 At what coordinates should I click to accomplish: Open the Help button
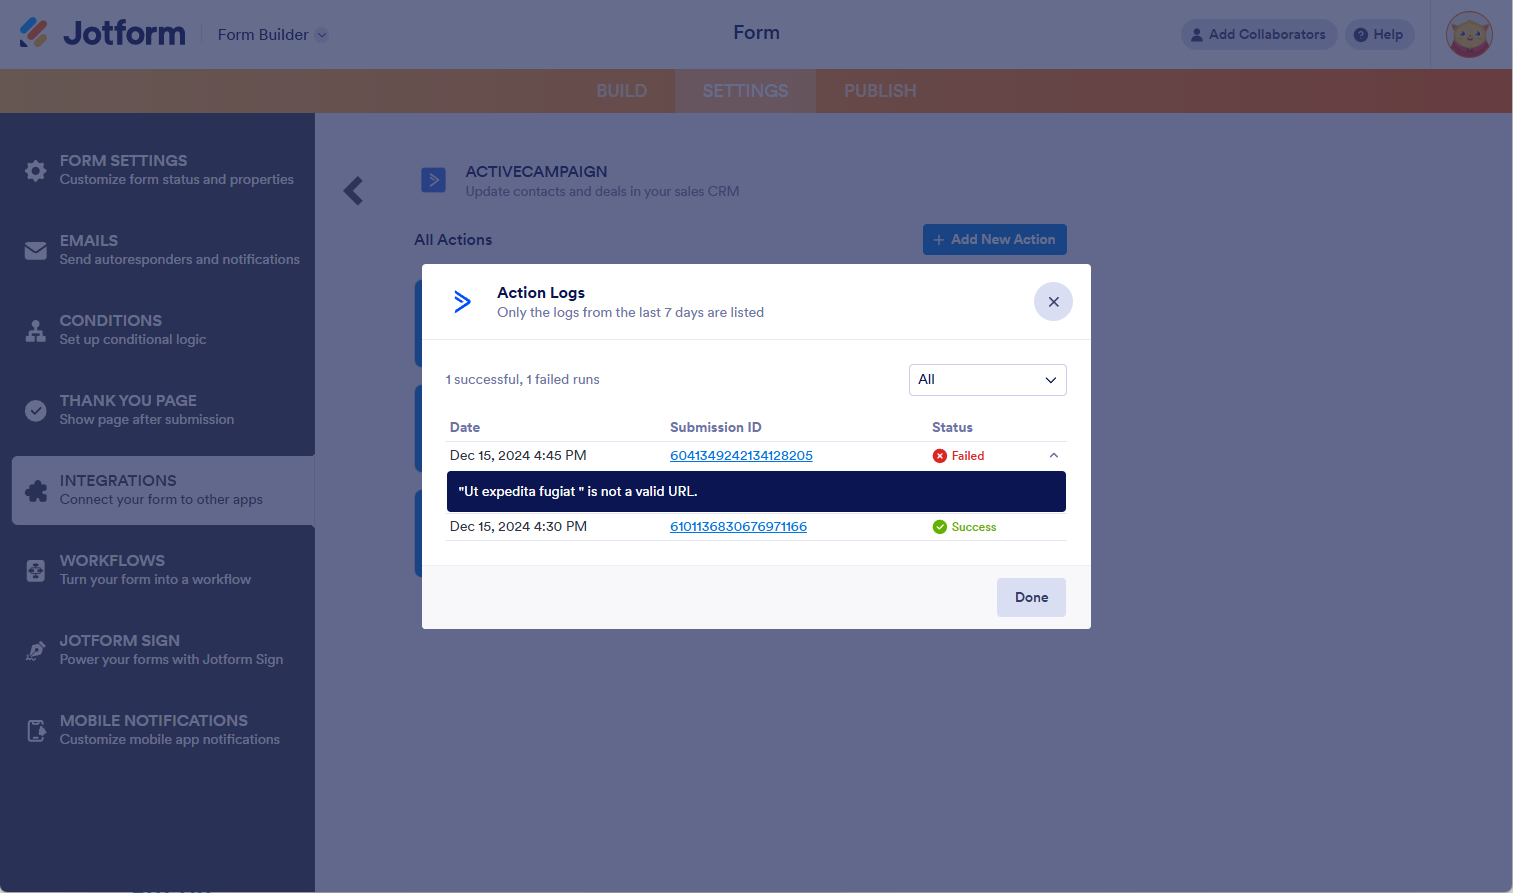[1379, 35]
